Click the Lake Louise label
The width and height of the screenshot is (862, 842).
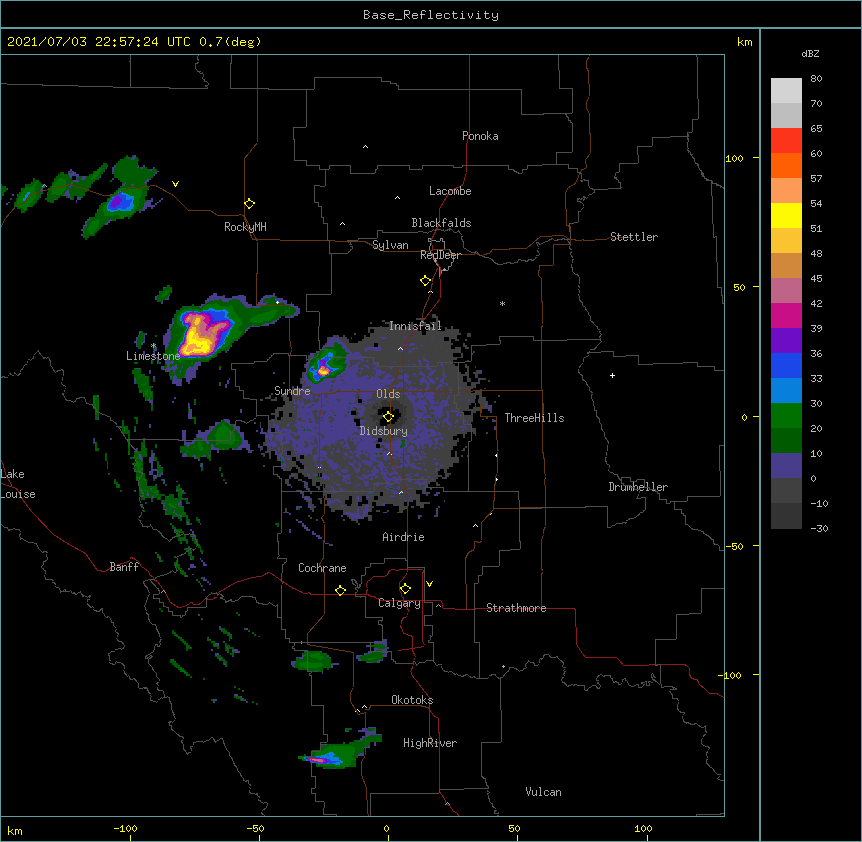click(x=18, y=484)
